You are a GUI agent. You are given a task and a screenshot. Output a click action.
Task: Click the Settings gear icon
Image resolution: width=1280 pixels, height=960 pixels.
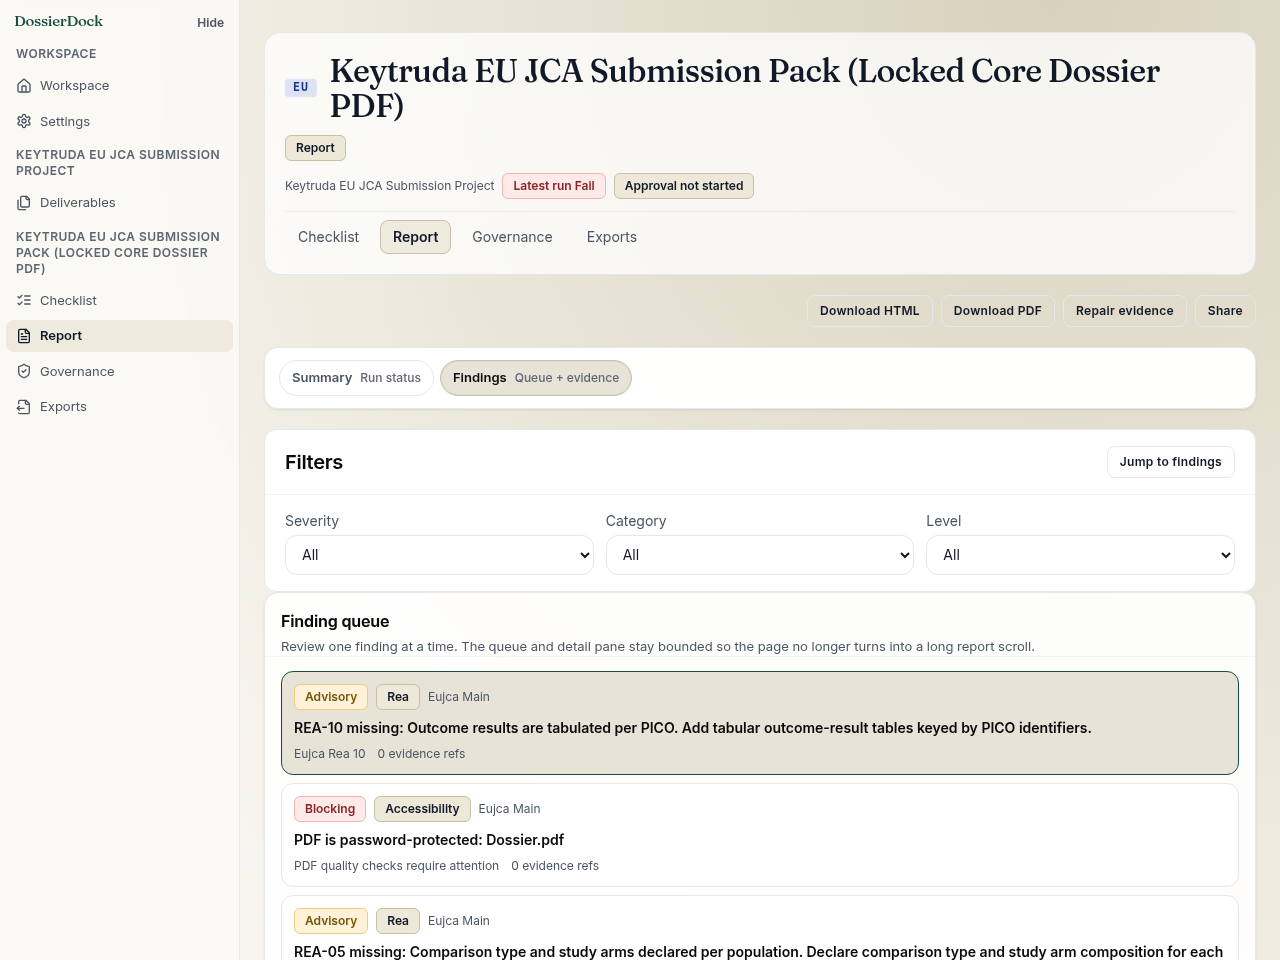pyautogui.click(x=24, y=121)
